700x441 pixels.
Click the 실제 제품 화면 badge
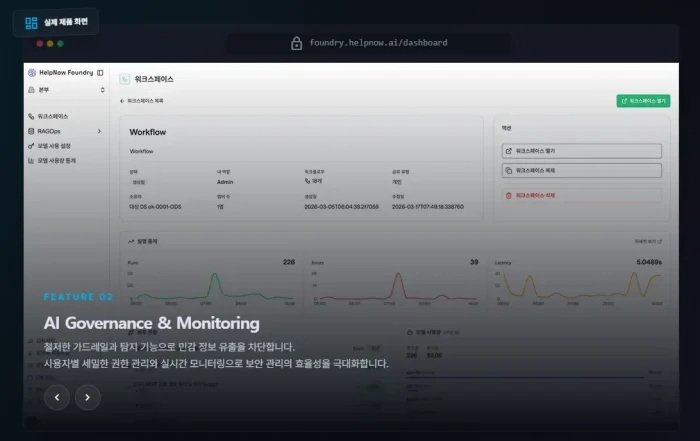56,22
